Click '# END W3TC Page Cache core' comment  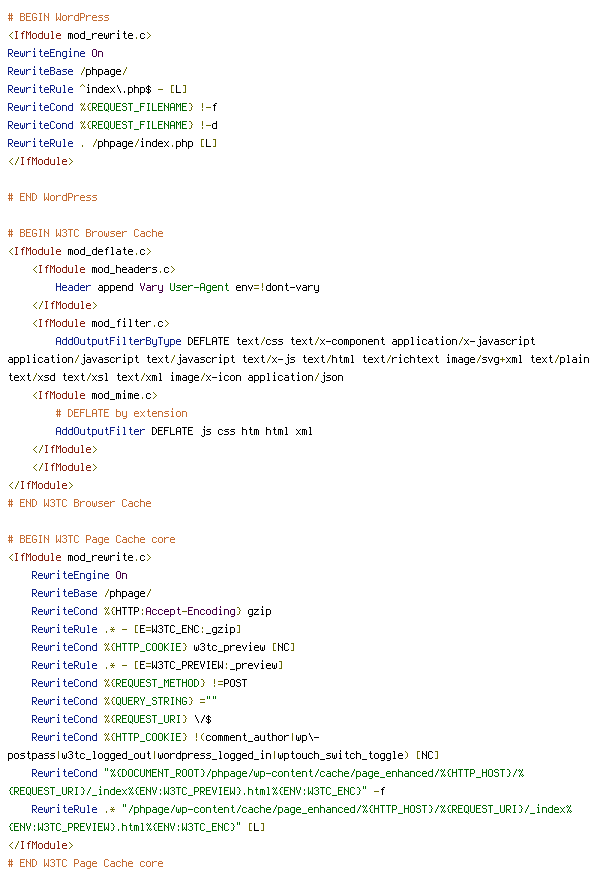point(85,863)
